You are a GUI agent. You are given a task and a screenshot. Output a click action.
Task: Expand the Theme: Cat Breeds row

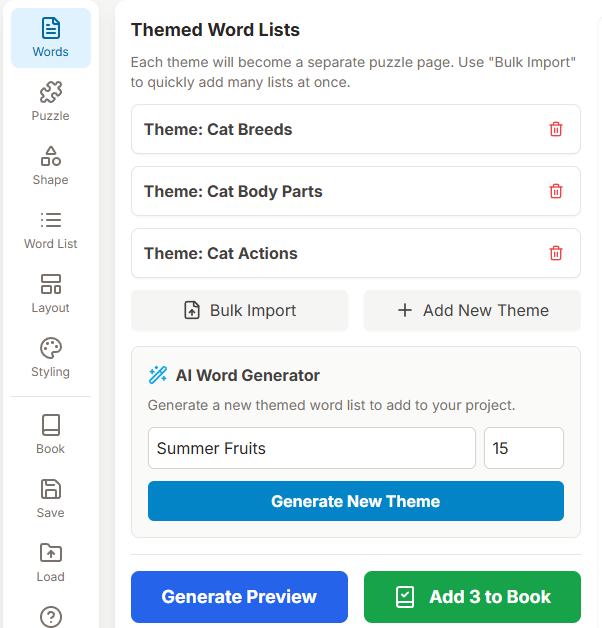[x=330, y=129]
